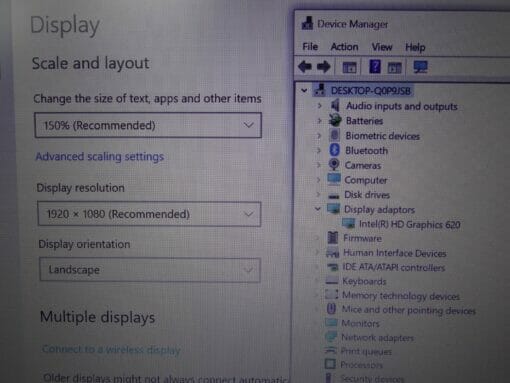The height and width of the screenshot is (383, 510).
Task: Click the Firmware category icon
Action: [333, 238]
